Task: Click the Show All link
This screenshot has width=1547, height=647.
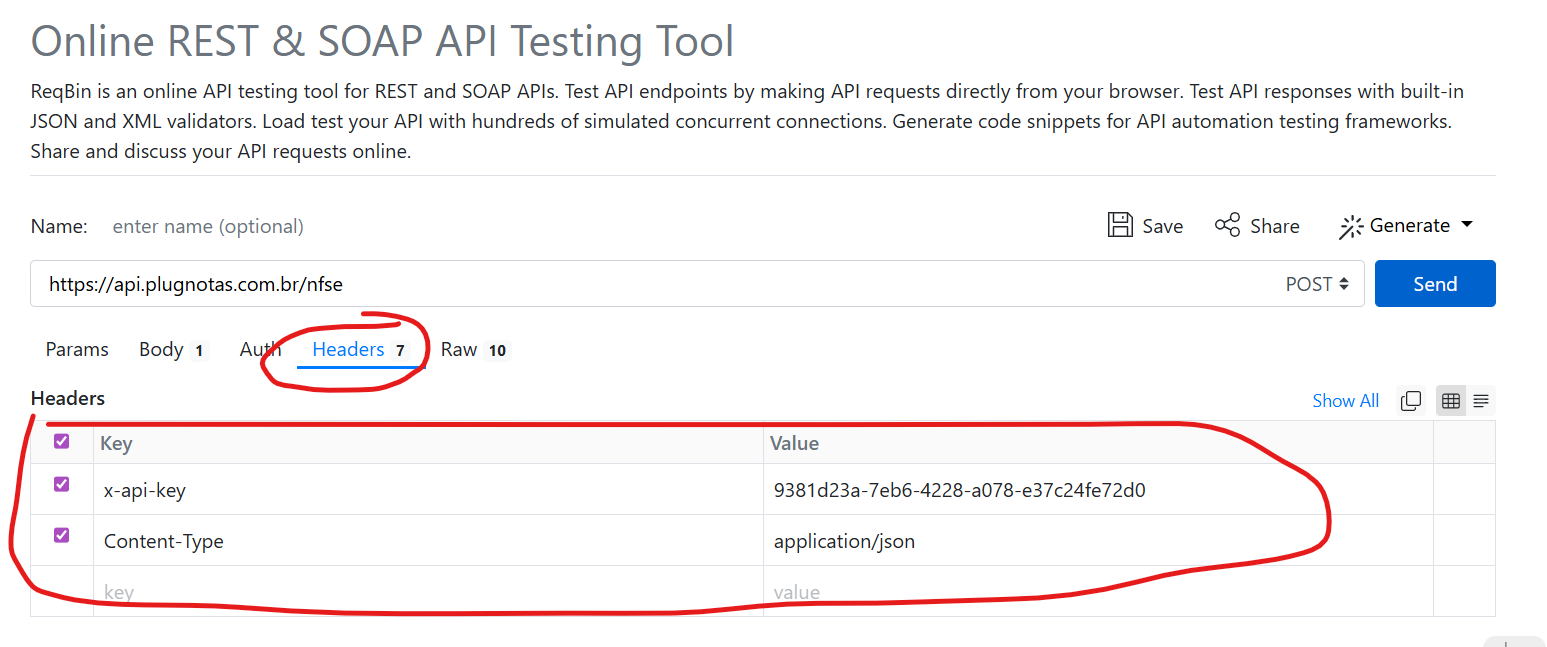Action: 1345,401
